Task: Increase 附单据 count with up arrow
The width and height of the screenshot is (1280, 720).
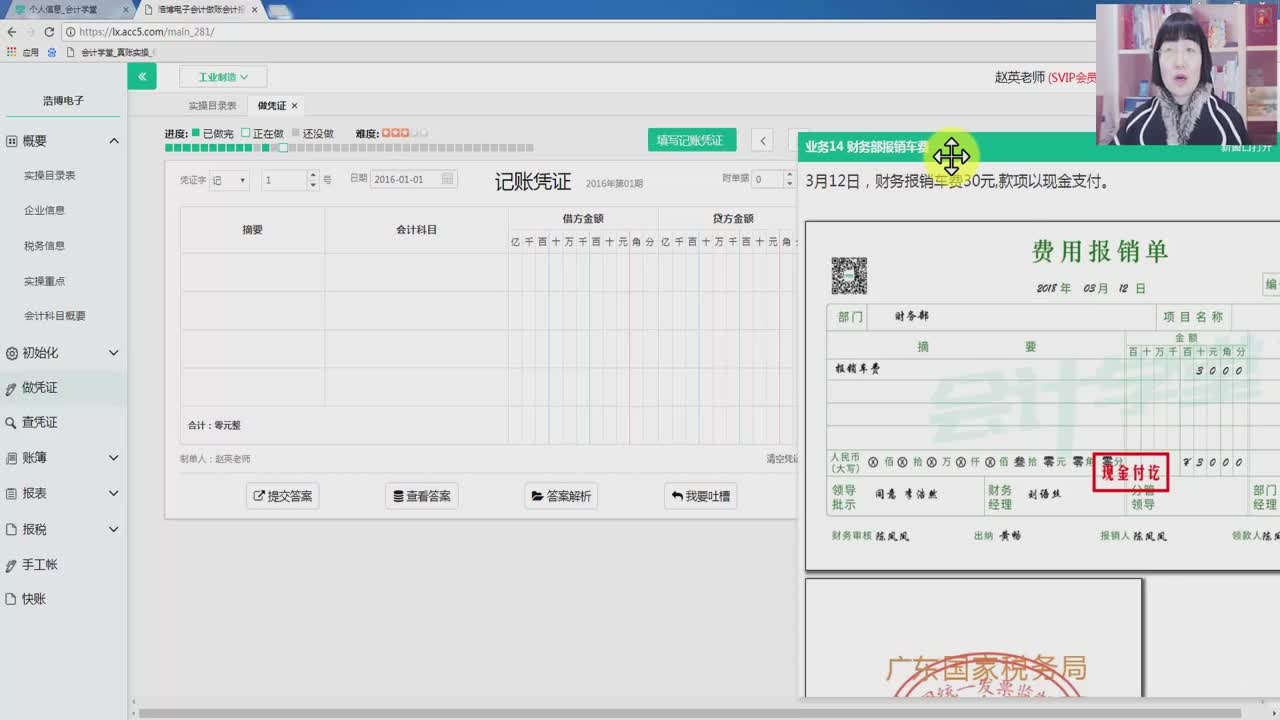Action: [789, 176]
